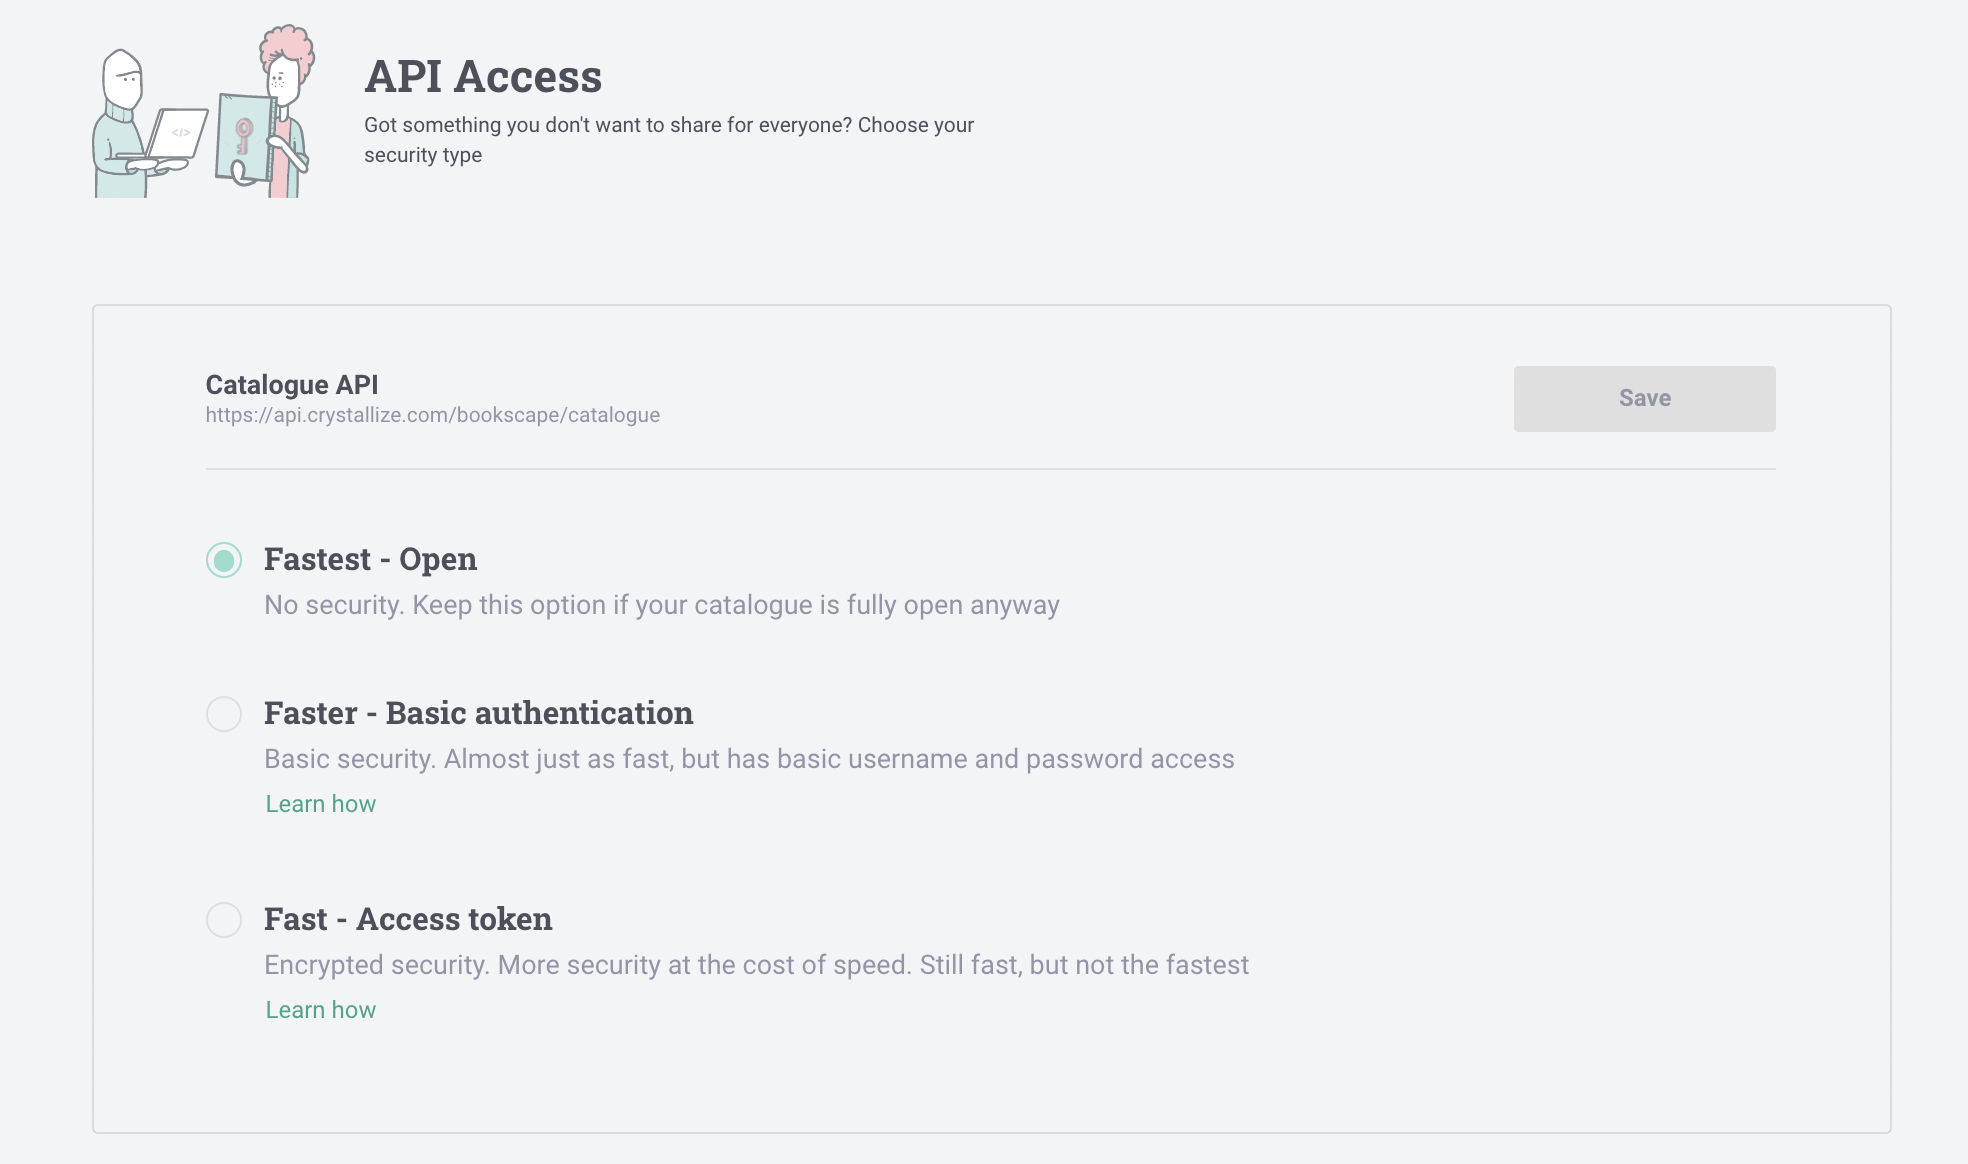The height and width of the screenshot is (1164, 1968).
Task: Click the "Fast - Access token" label text
Action: (408, 919)
